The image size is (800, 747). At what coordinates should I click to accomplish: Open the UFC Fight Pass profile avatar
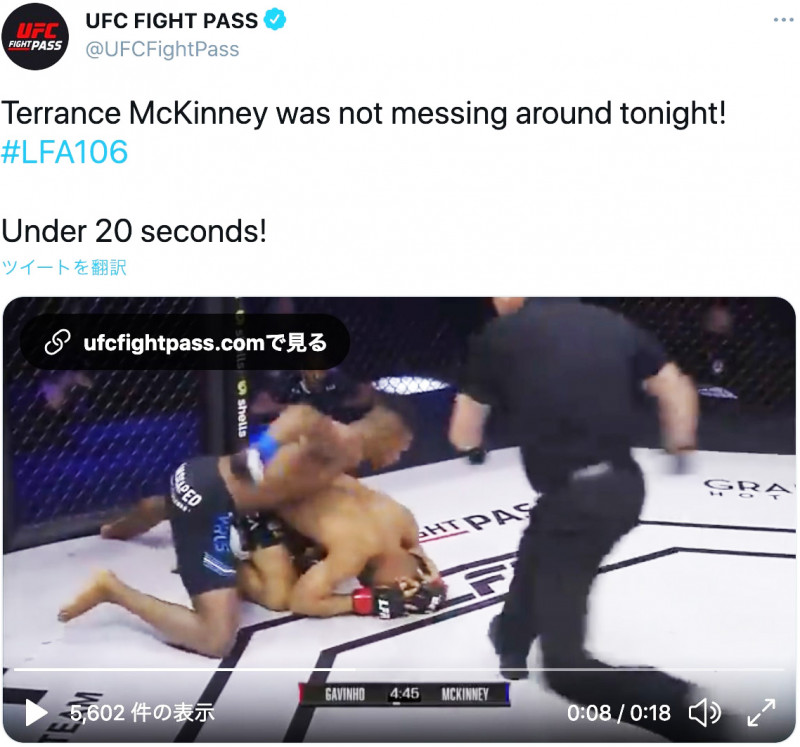point(35,37)
